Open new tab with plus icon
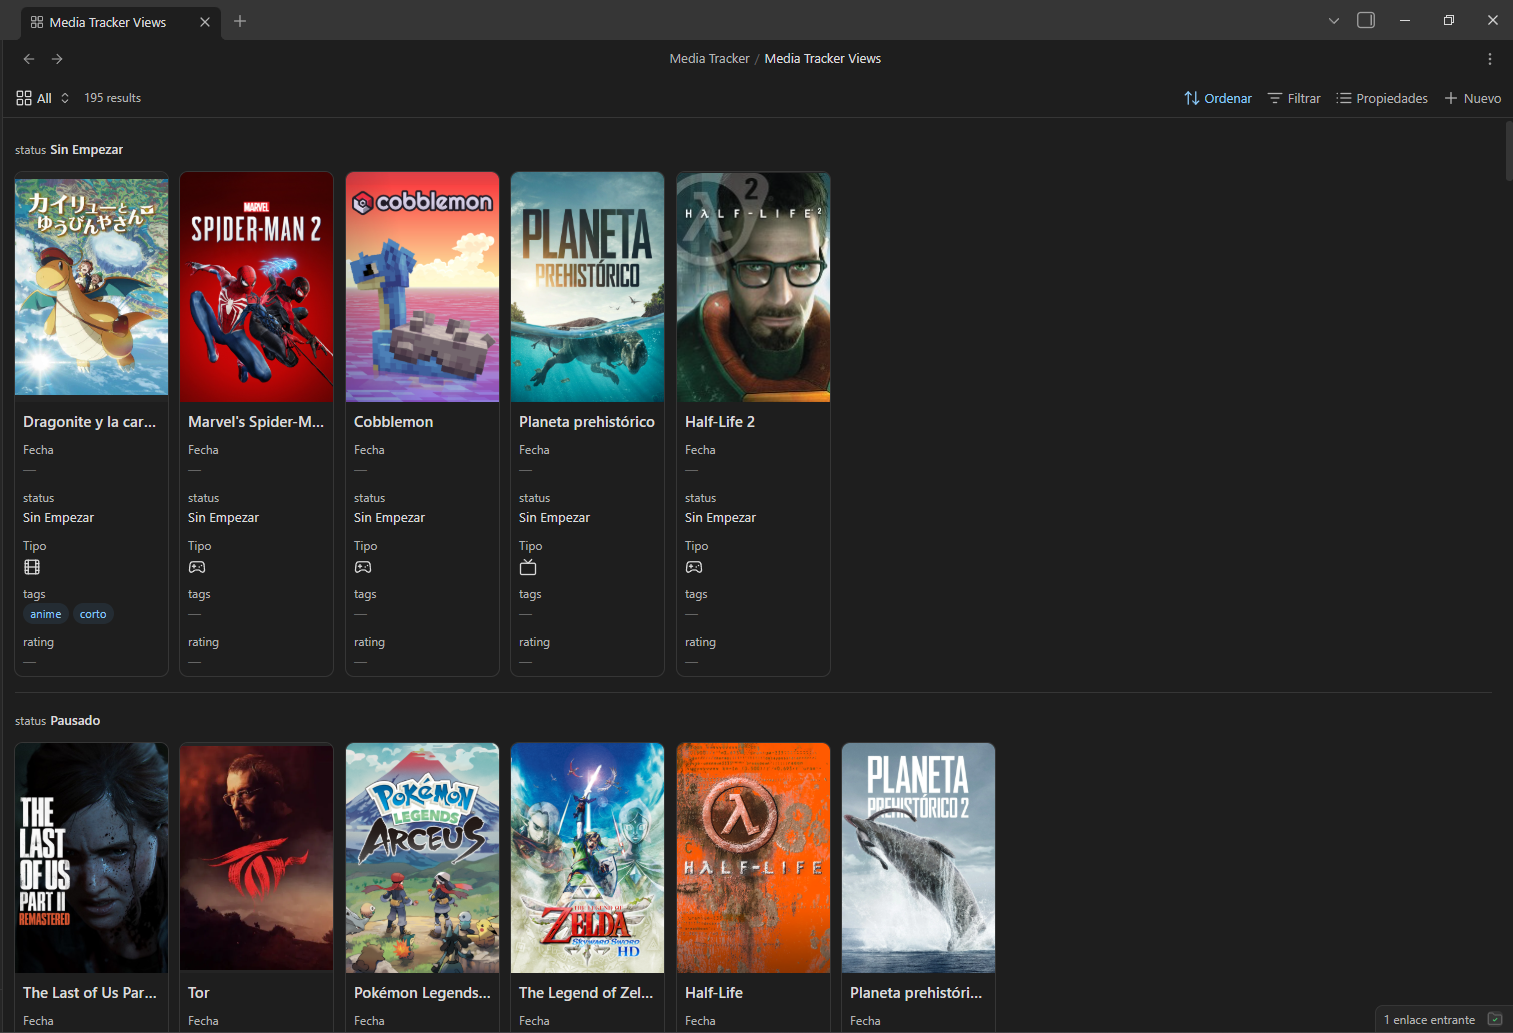 tap(240, 21)
